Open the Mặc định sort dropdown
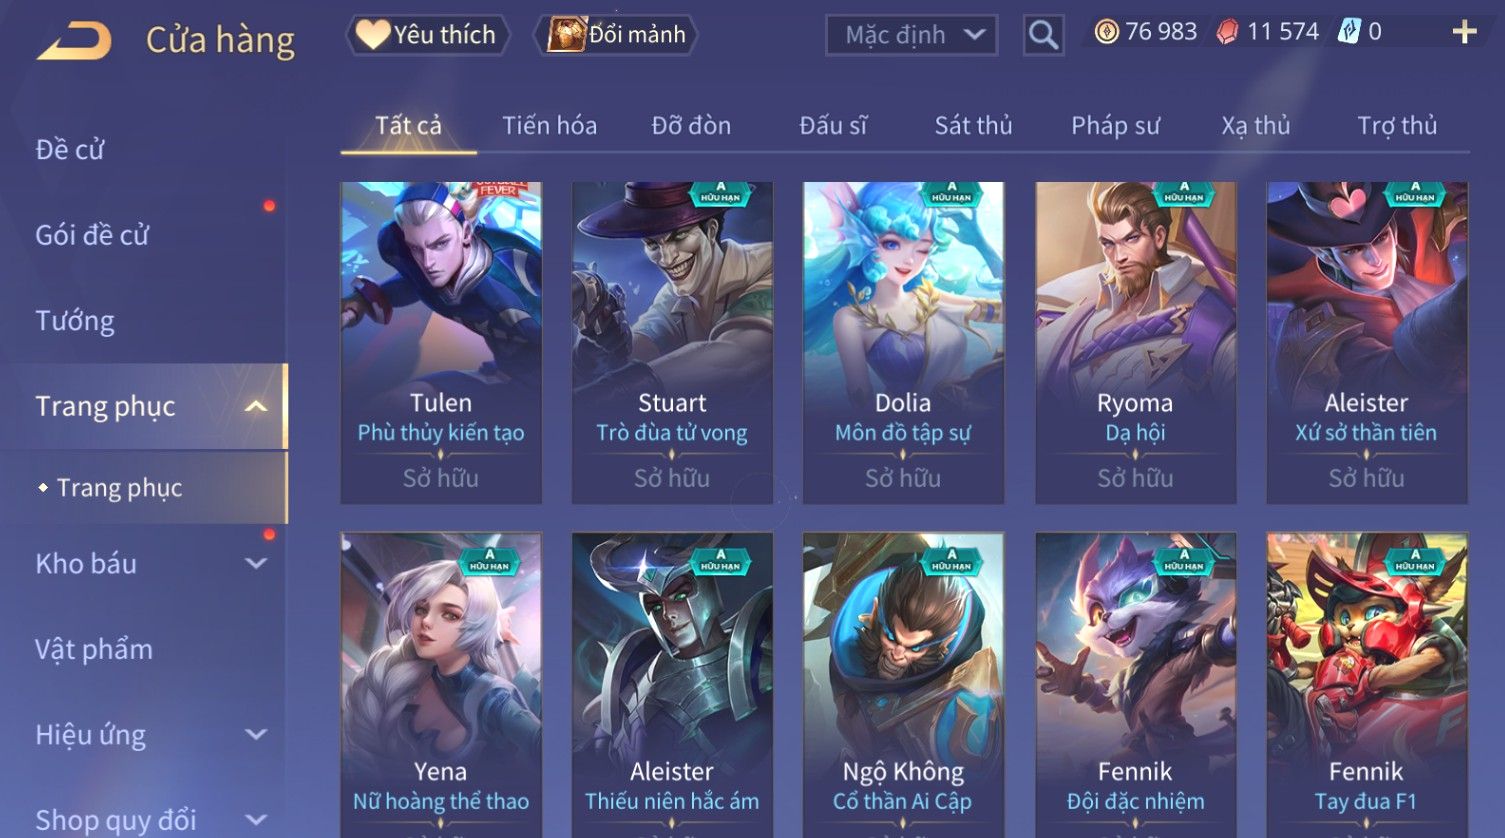The image size is (1505, 838). pyautogui.click(x=911, y=35)
